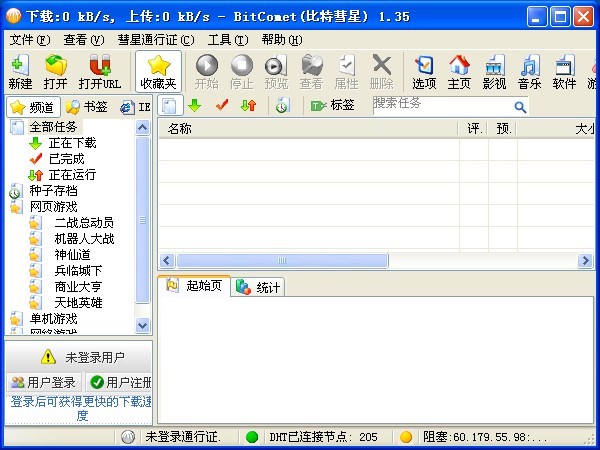This screenshot has width=600, height=450.
Task: Click the 用户注册 button
Action: pos(120,382)
